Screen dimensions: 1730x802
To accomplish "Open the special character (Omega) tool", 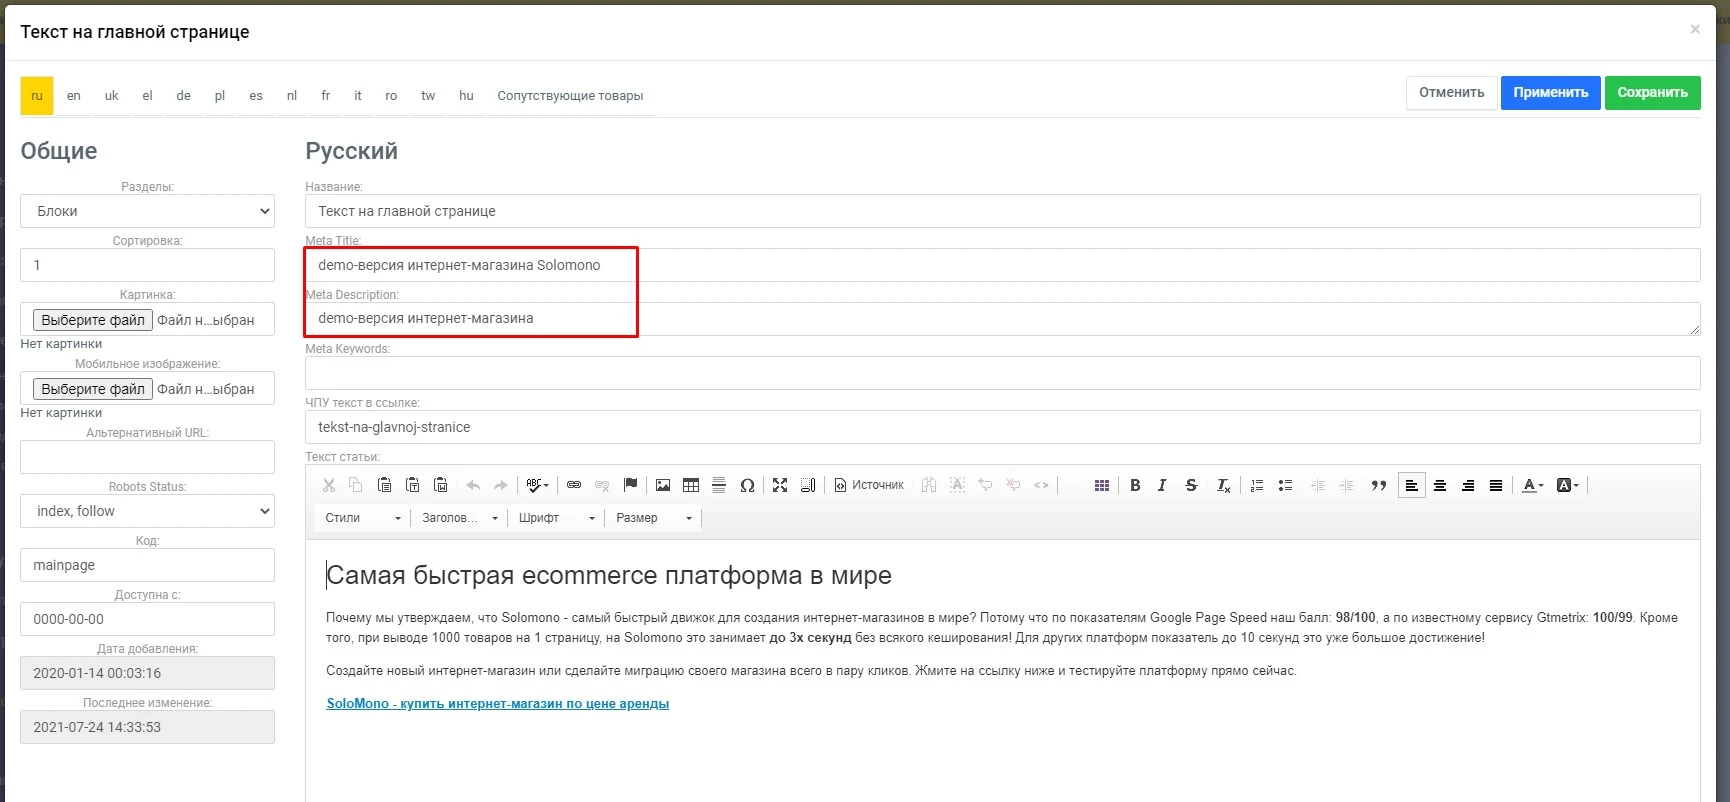I will [x=747, y=485].
